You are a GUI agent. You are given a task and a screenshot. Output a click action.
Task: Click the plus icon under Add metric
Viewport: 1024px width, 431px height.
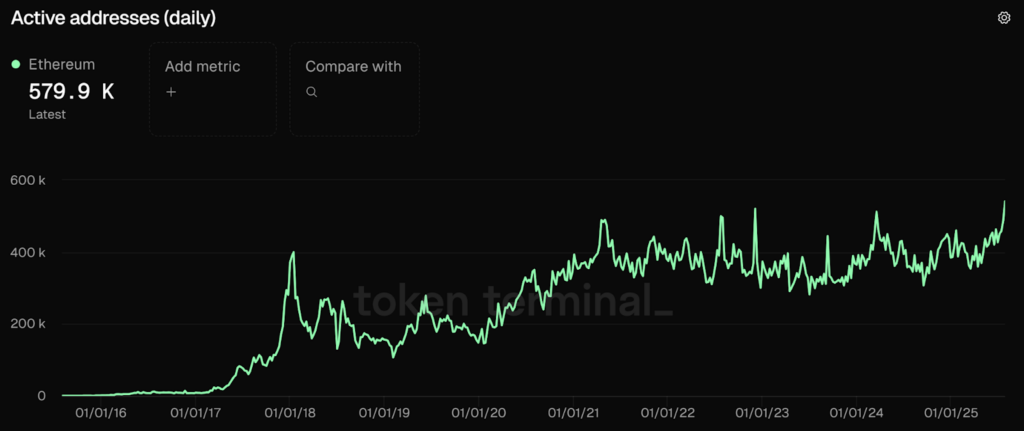click(x=171, y=92)
